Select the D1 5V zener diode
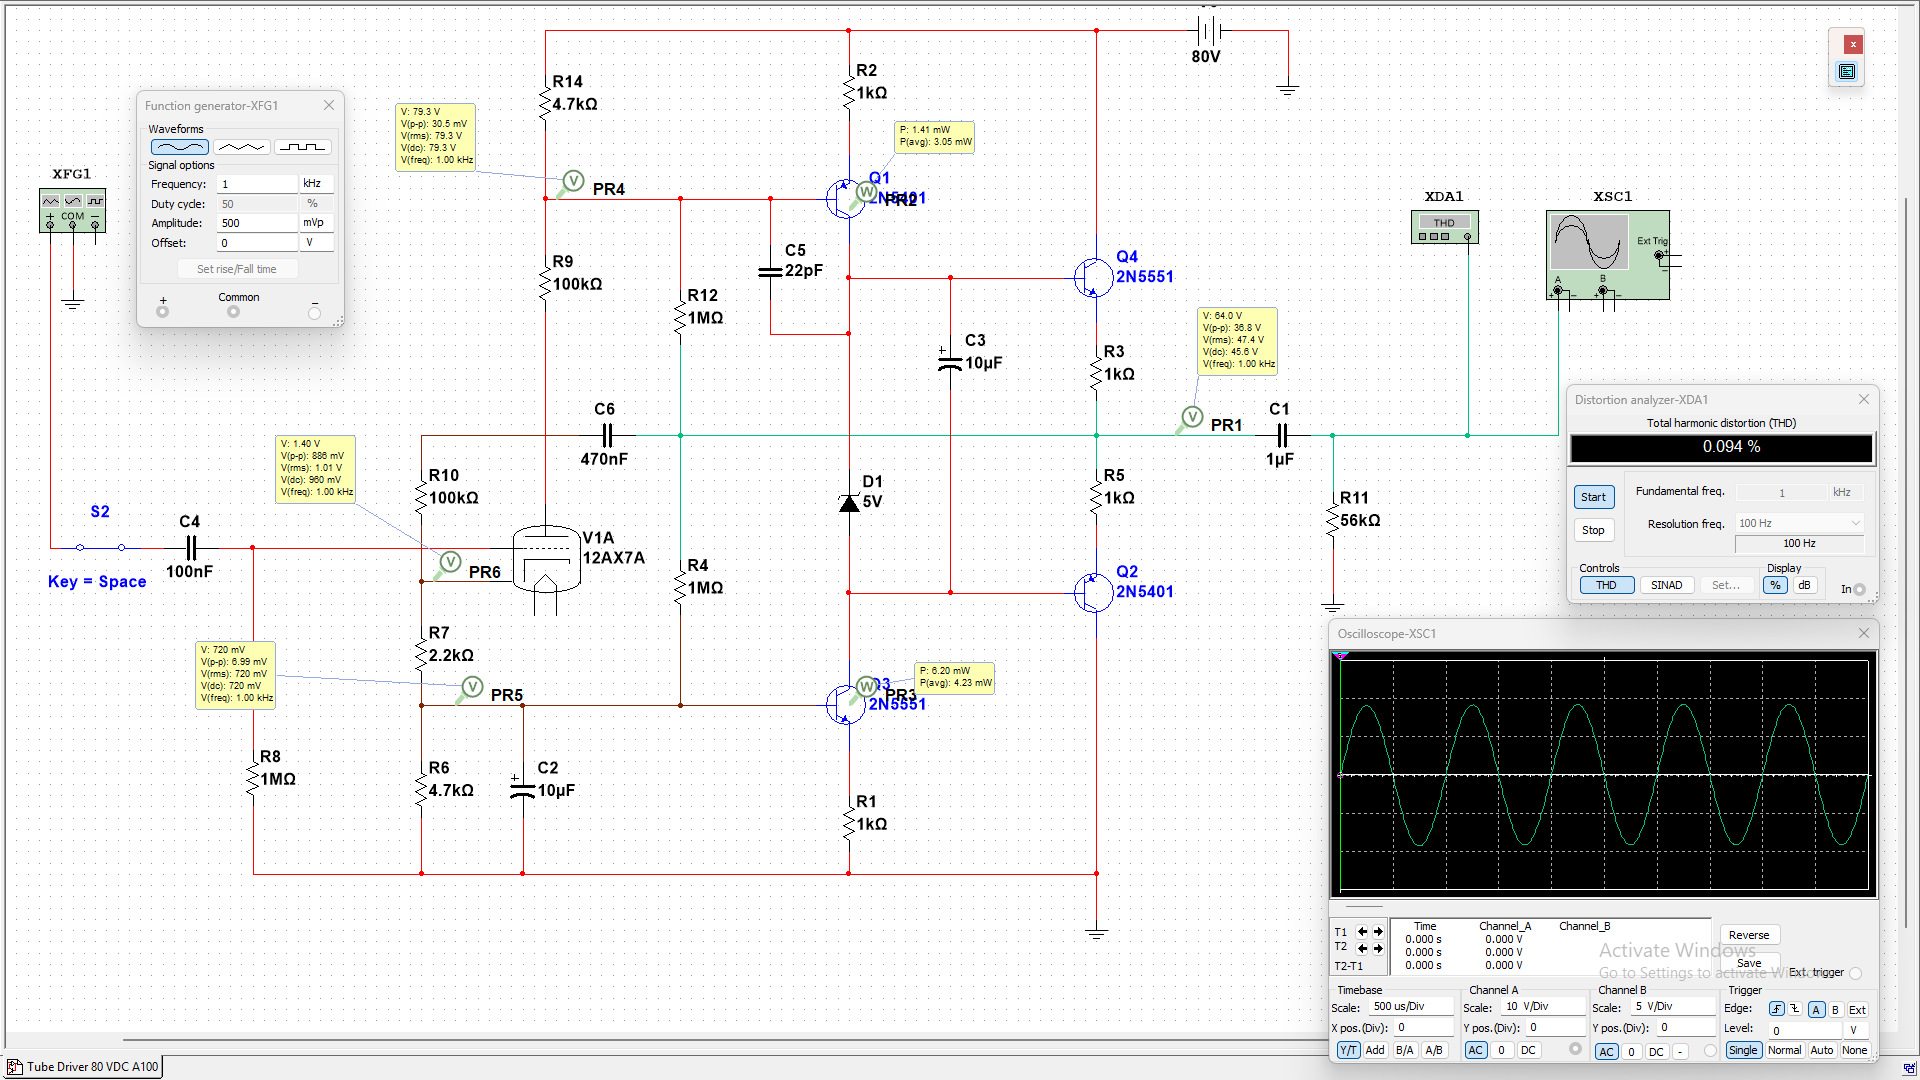 [849, 503]
